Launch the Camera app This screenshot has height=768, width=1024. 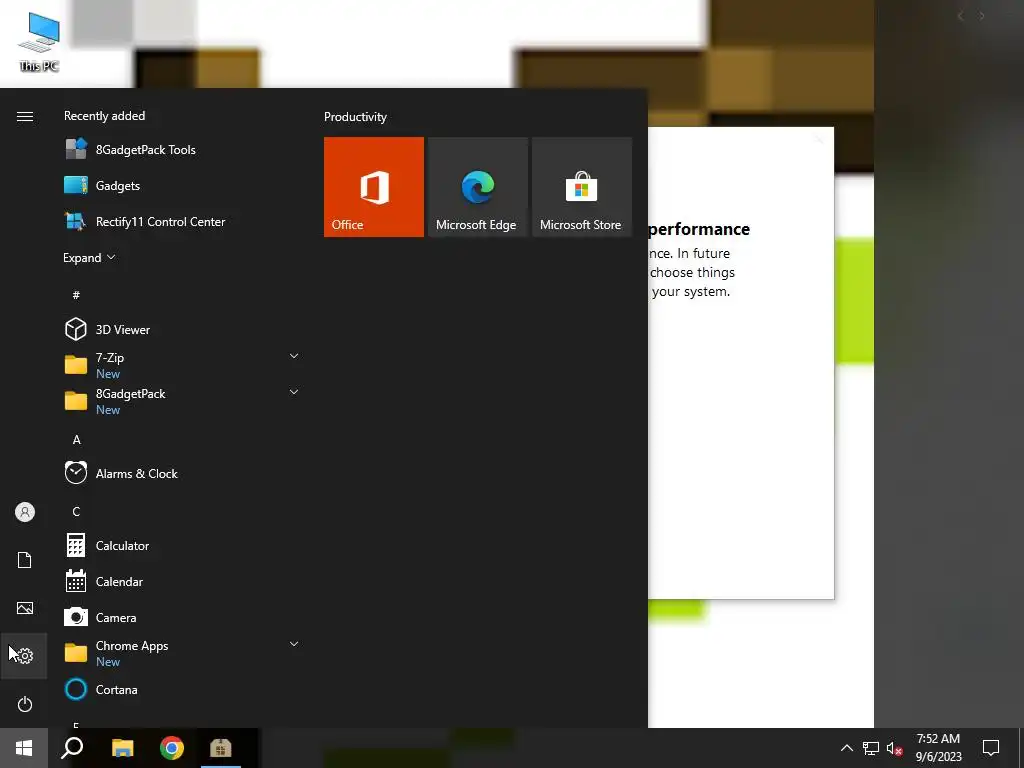[181, 617]
